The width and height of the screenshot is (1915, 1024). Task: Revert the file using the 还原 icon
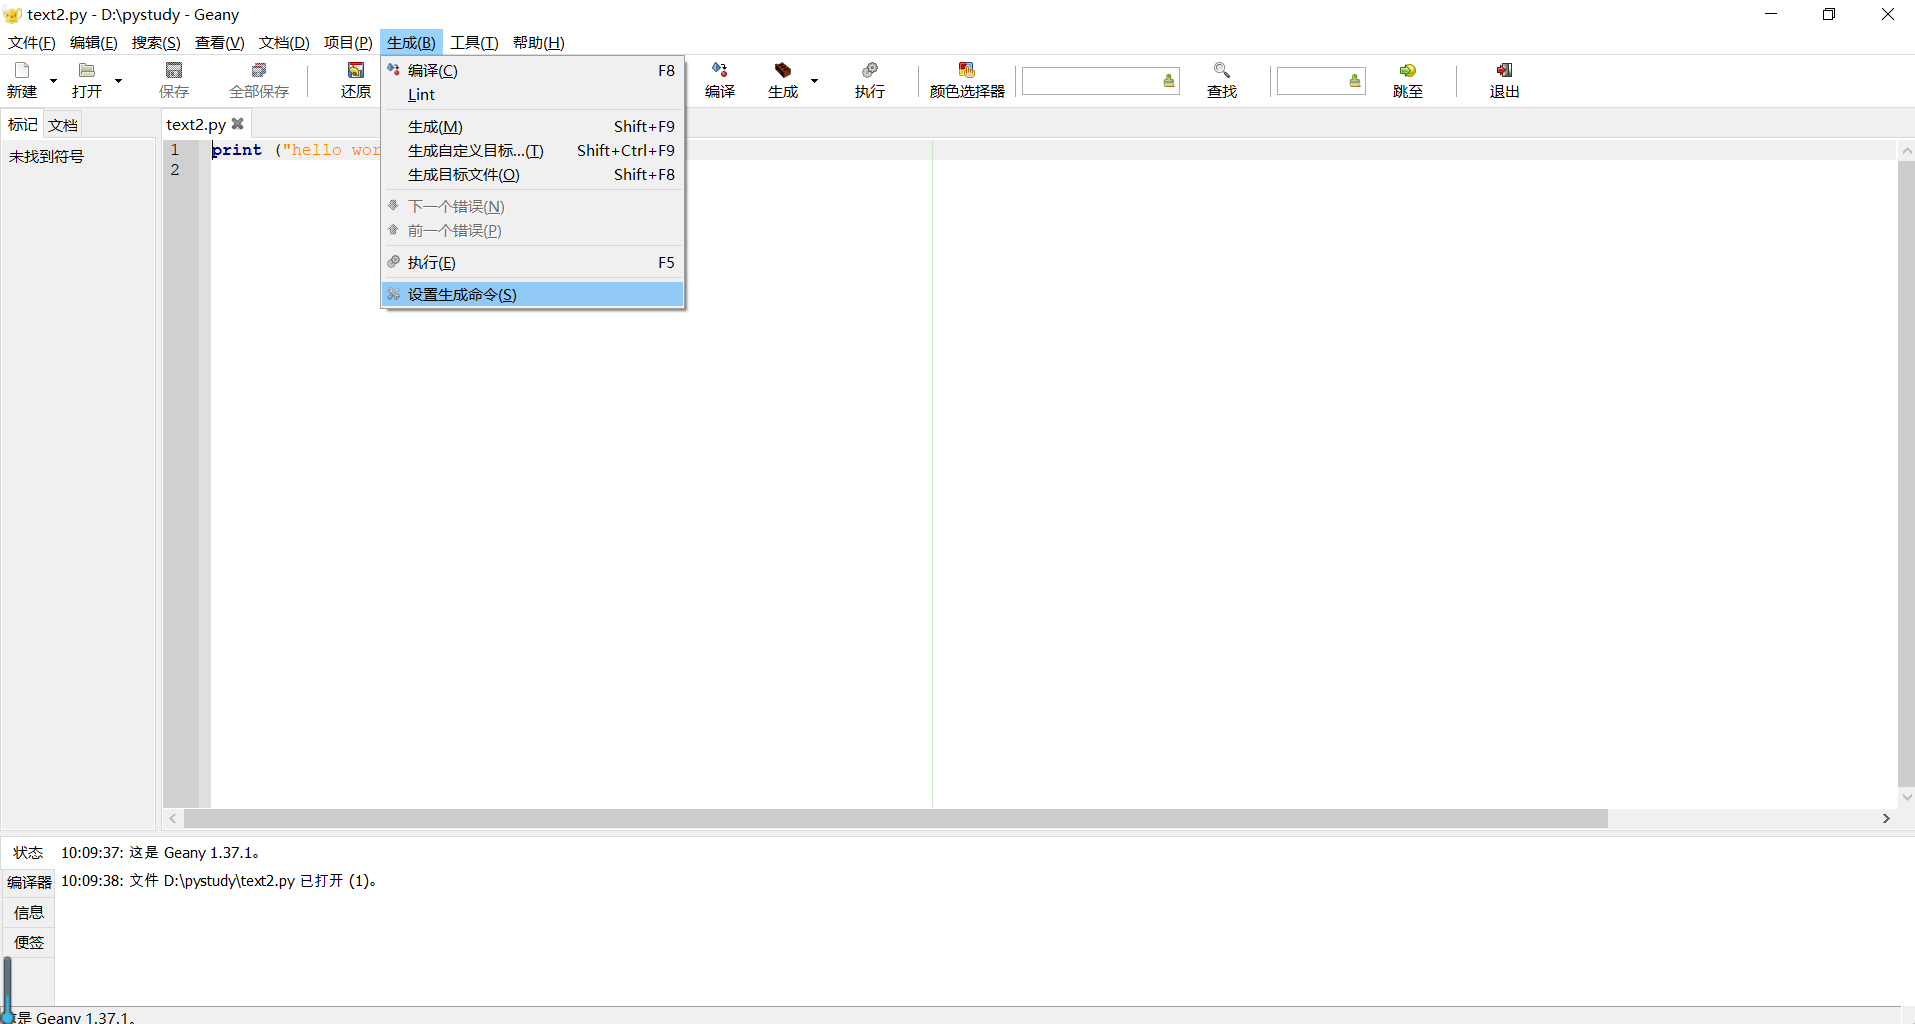[x=355, y=80]
